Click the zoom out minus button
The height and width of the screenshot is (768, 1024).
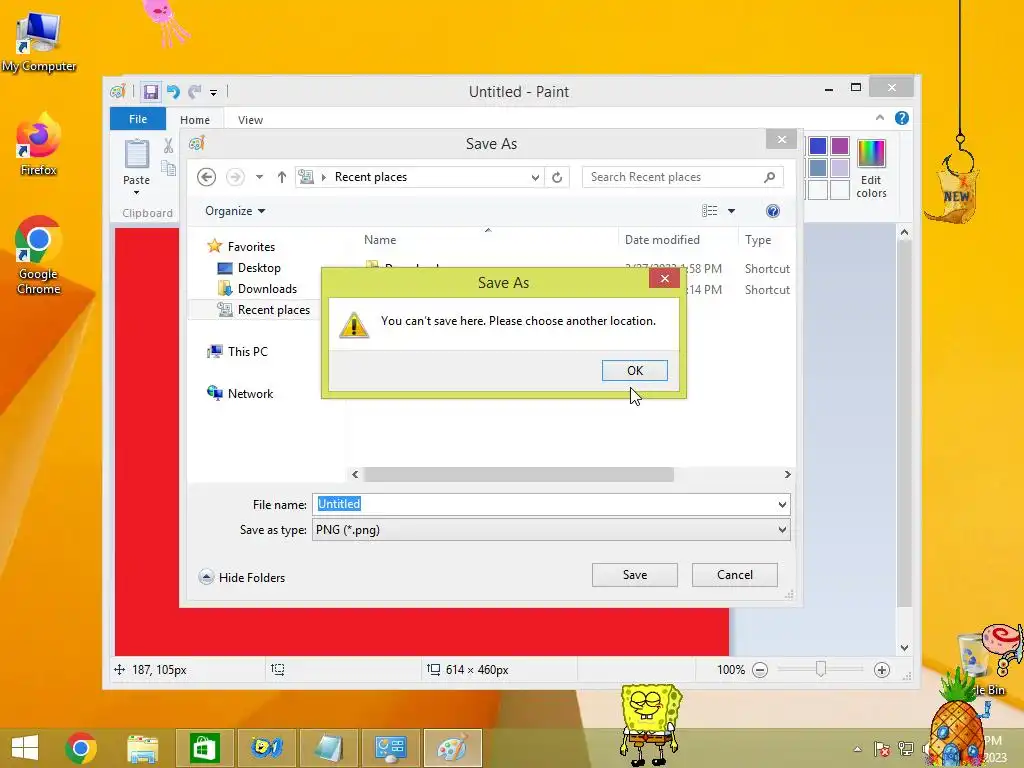pyautogui.click(x=760, y=669)
